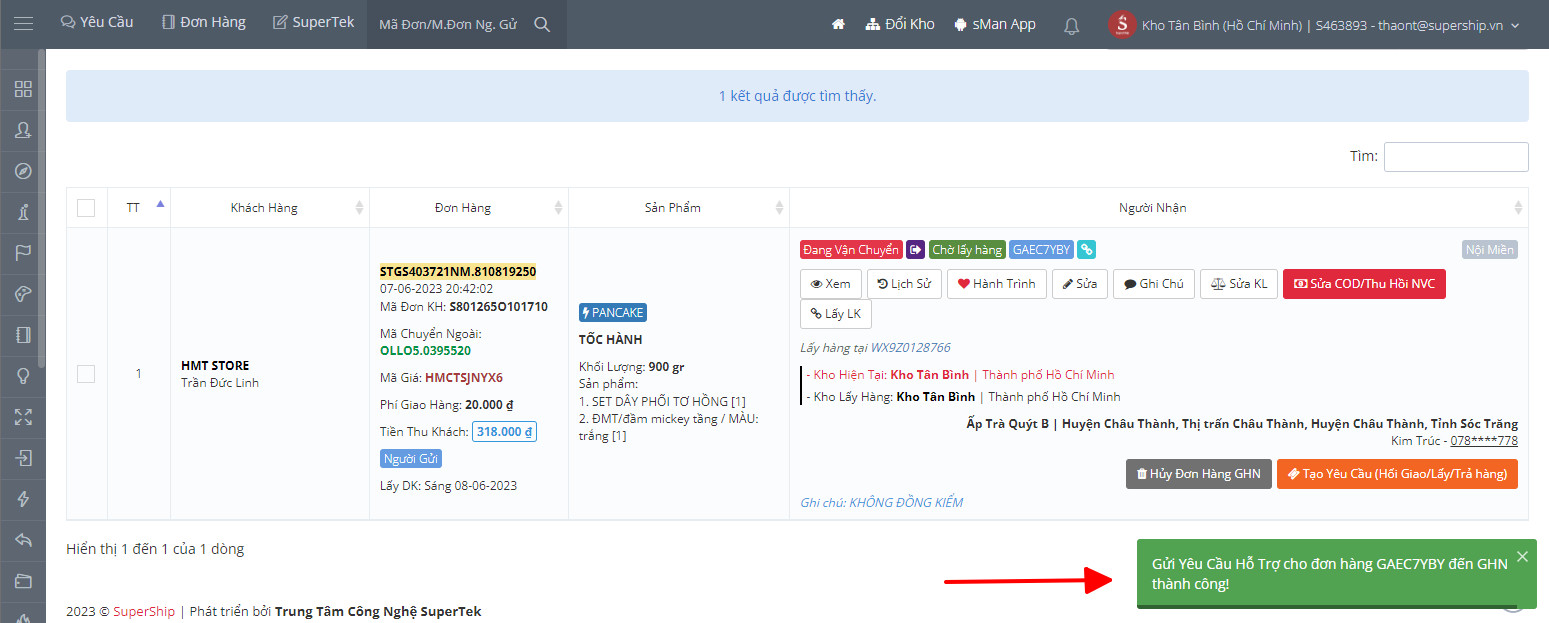The width and height of the screenshot is (1549, 623).
Task: Open the notebook sidebar icon
Action: click(x=23, y=335)
